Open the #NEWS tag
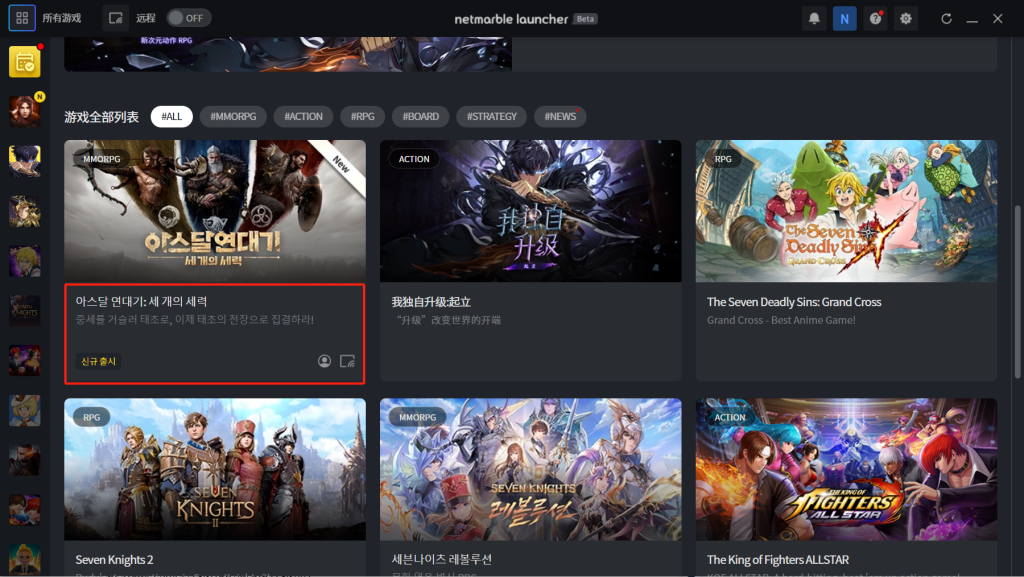This screenshot has width=1024, height=577. pyautogui.click(x=560, y=116)
